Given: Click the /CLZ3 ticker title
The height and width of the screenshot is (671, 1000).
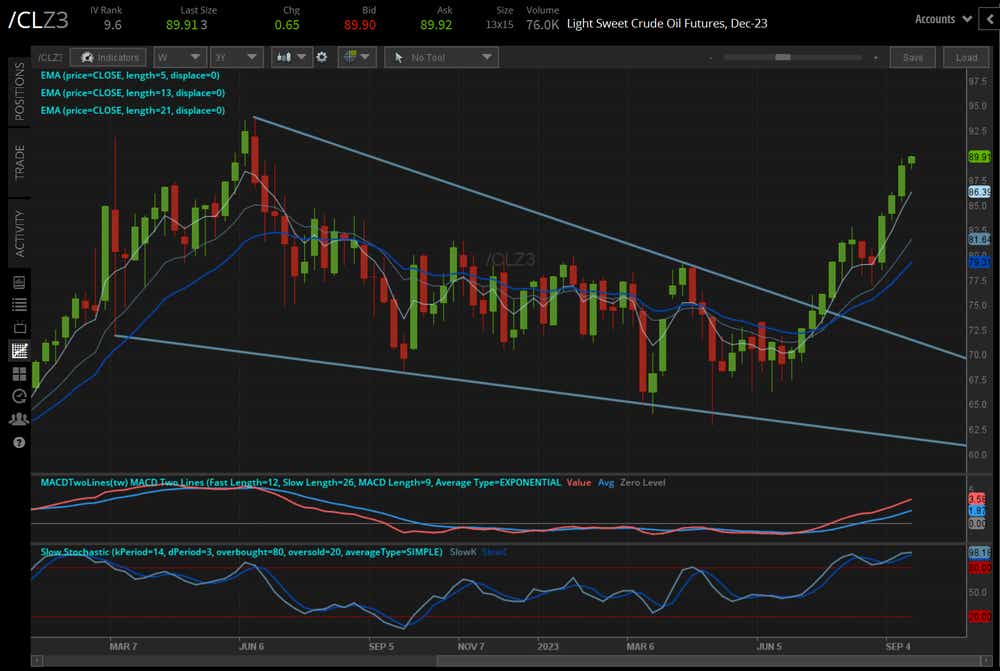Looking at the screenshot, I should (38, 20).
